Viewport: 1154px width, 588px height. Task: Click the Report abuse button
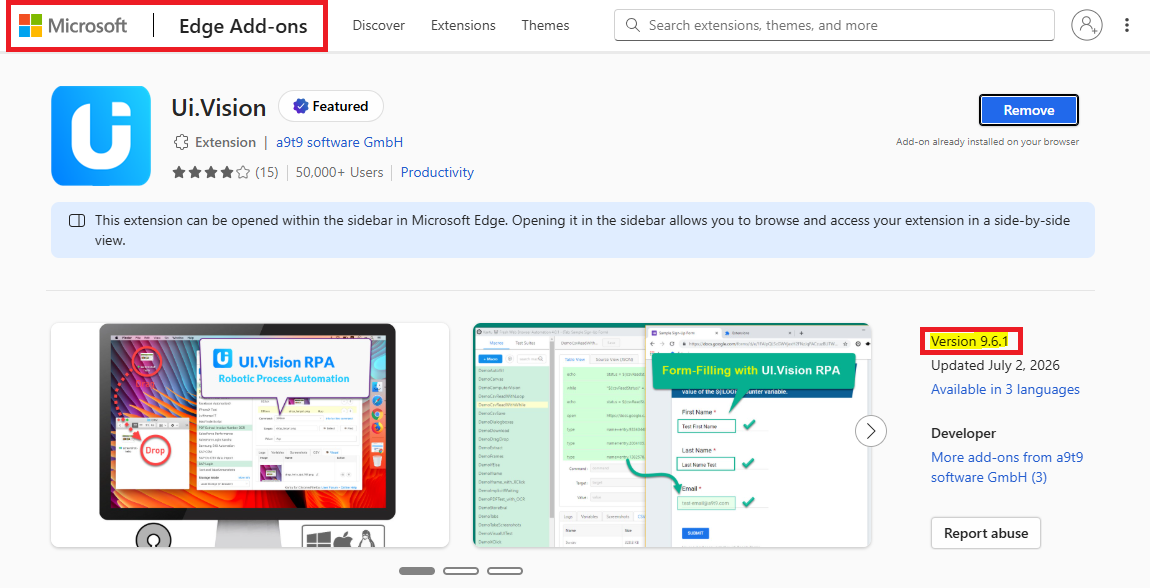pyautogui.click(x=985, y=534)
